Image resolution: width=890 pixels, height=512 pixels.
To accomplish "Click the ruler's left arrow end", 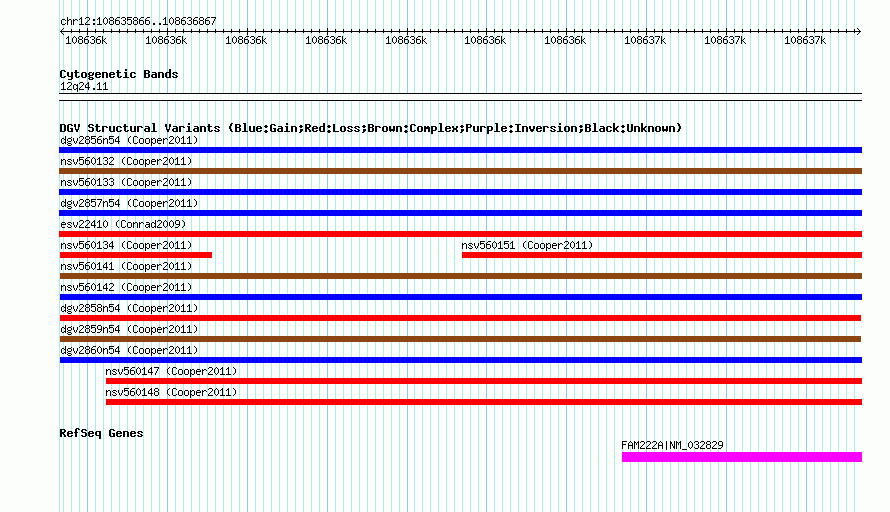I will [x=62, y=31].
